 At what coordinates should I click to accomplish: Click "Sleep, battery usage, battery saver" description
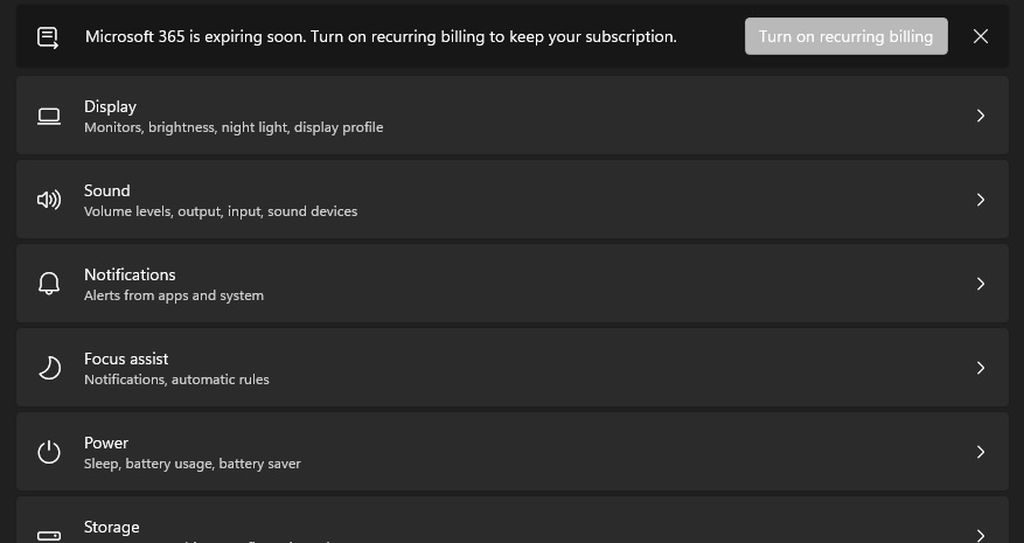click(x=192, y=464)
